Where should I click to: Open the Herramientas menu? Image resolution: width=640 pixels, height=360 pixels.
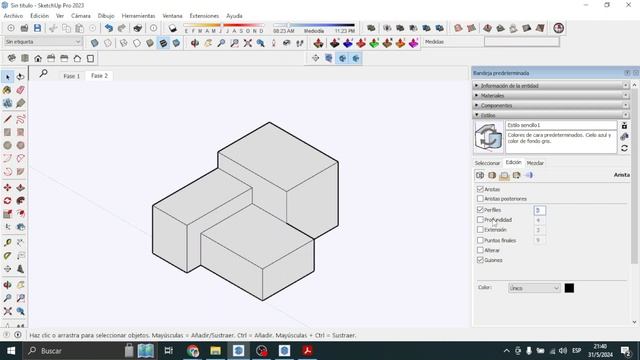coord(138,16)
